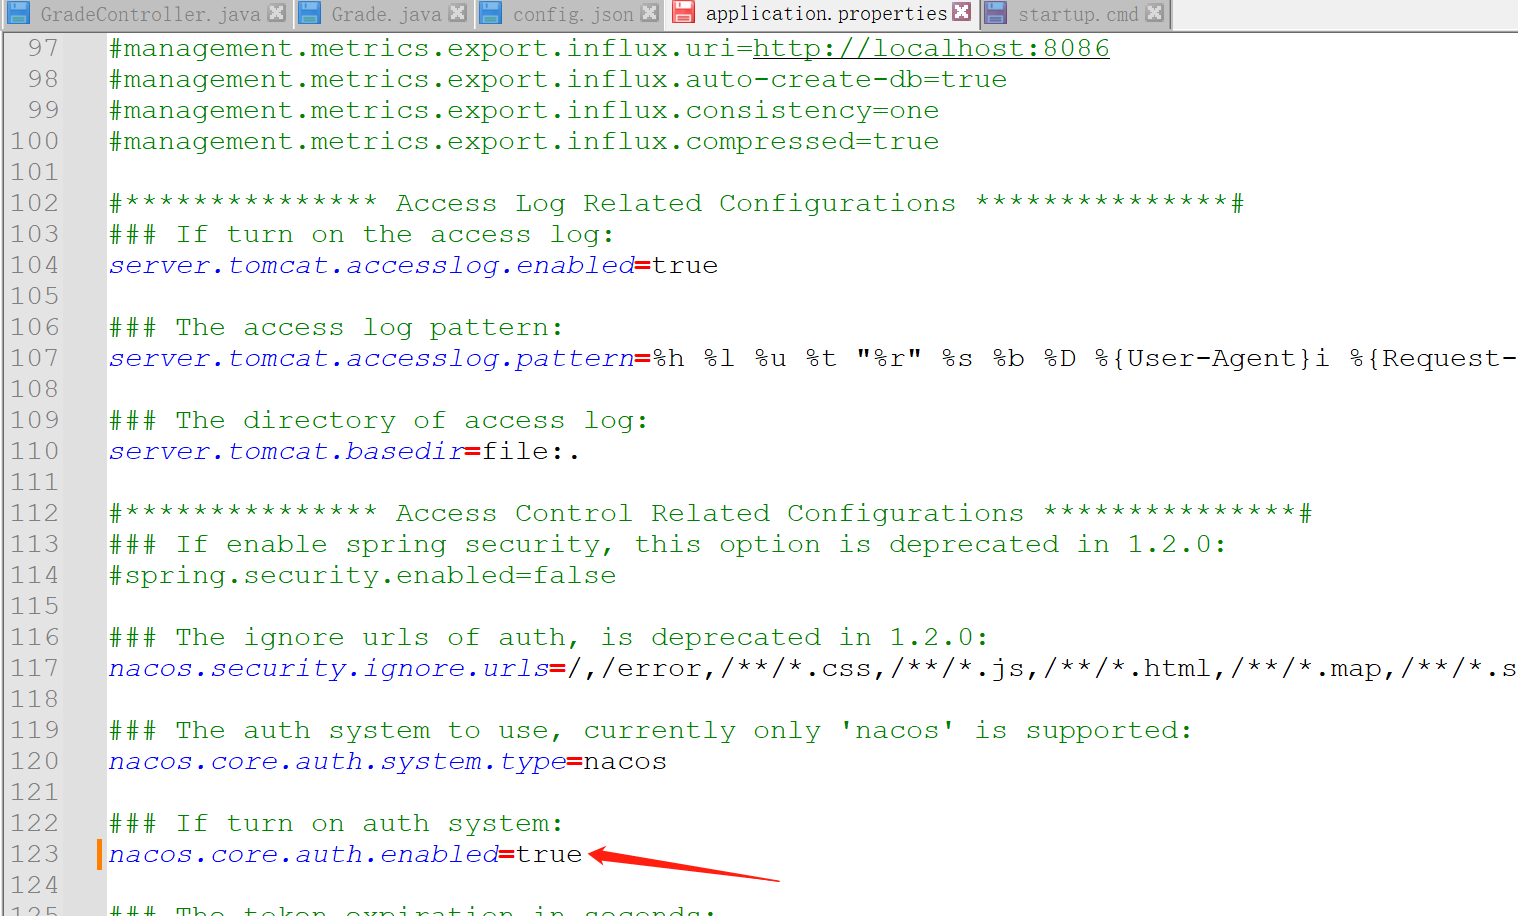
Task: Click the Access Log Related Configurations header
Action: click(676, 203)
